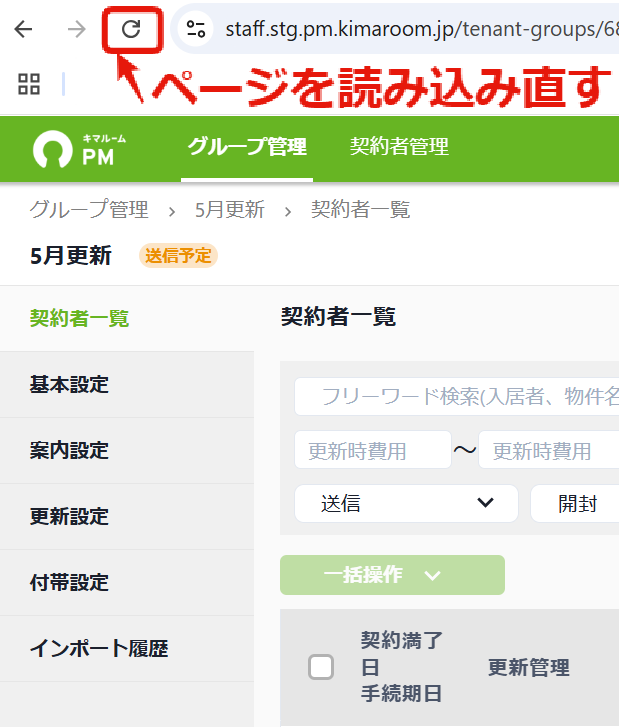Go to グループ管理 breadcrumb link

[x=89, y=210]
